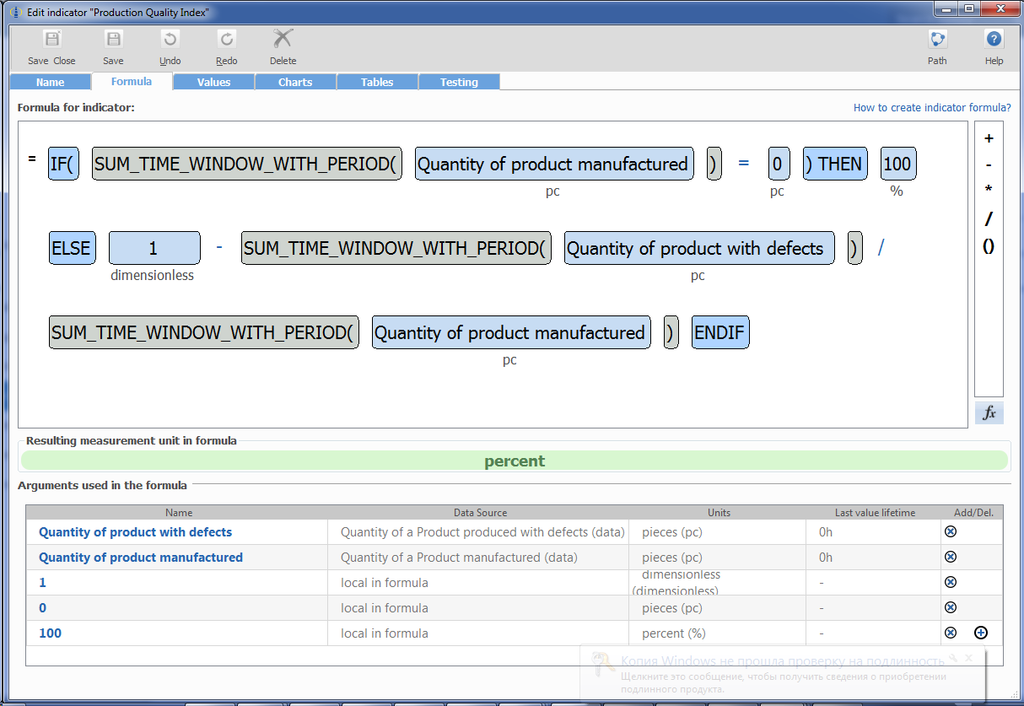1024x706 pixels.
Task: Open 'Quantity of product manufactured' argument link
Action: (140, 557)
